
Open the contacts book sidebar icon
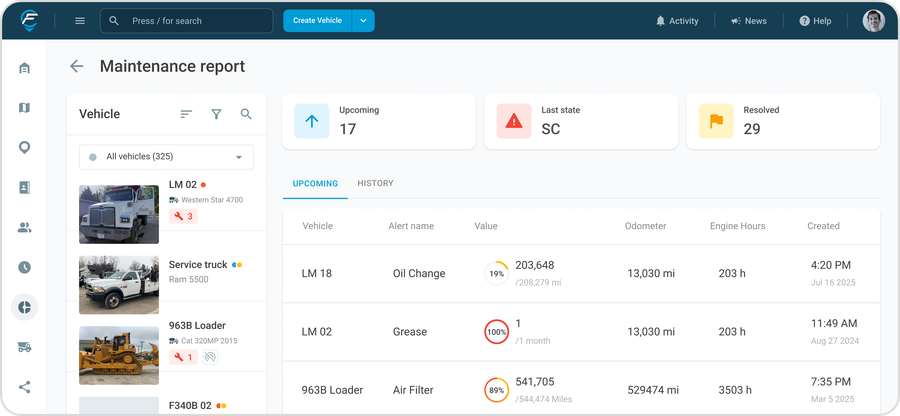24,188
